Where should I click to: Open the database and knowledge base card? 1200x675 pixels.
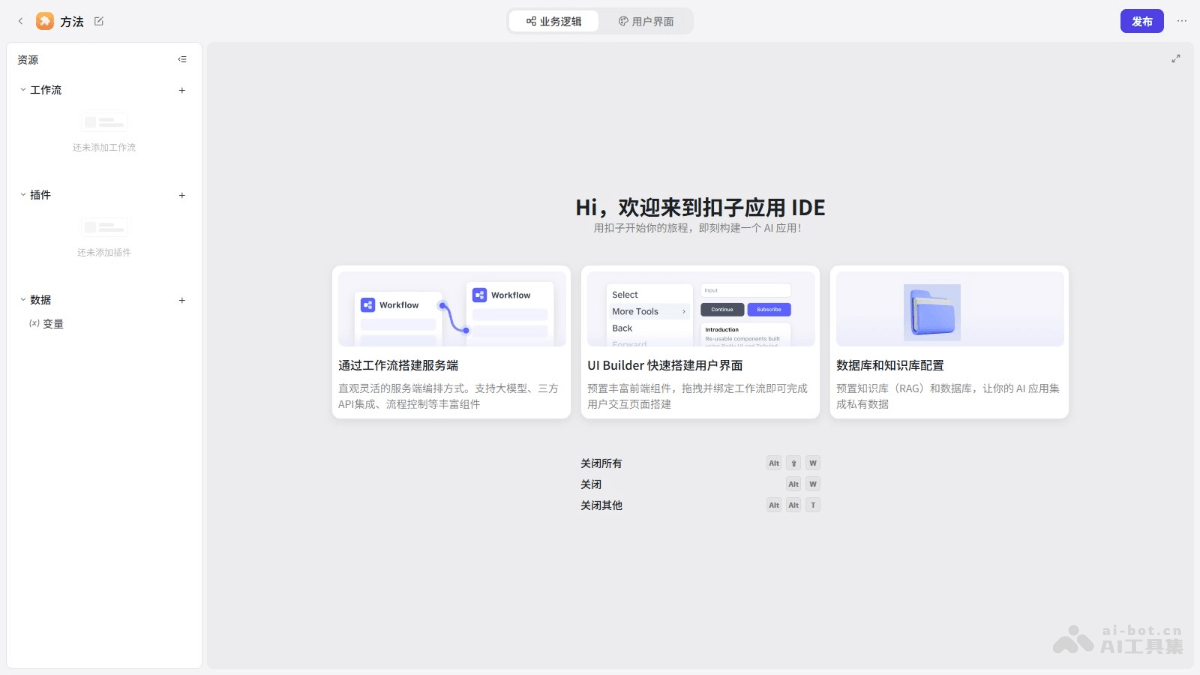coord(949,342)
